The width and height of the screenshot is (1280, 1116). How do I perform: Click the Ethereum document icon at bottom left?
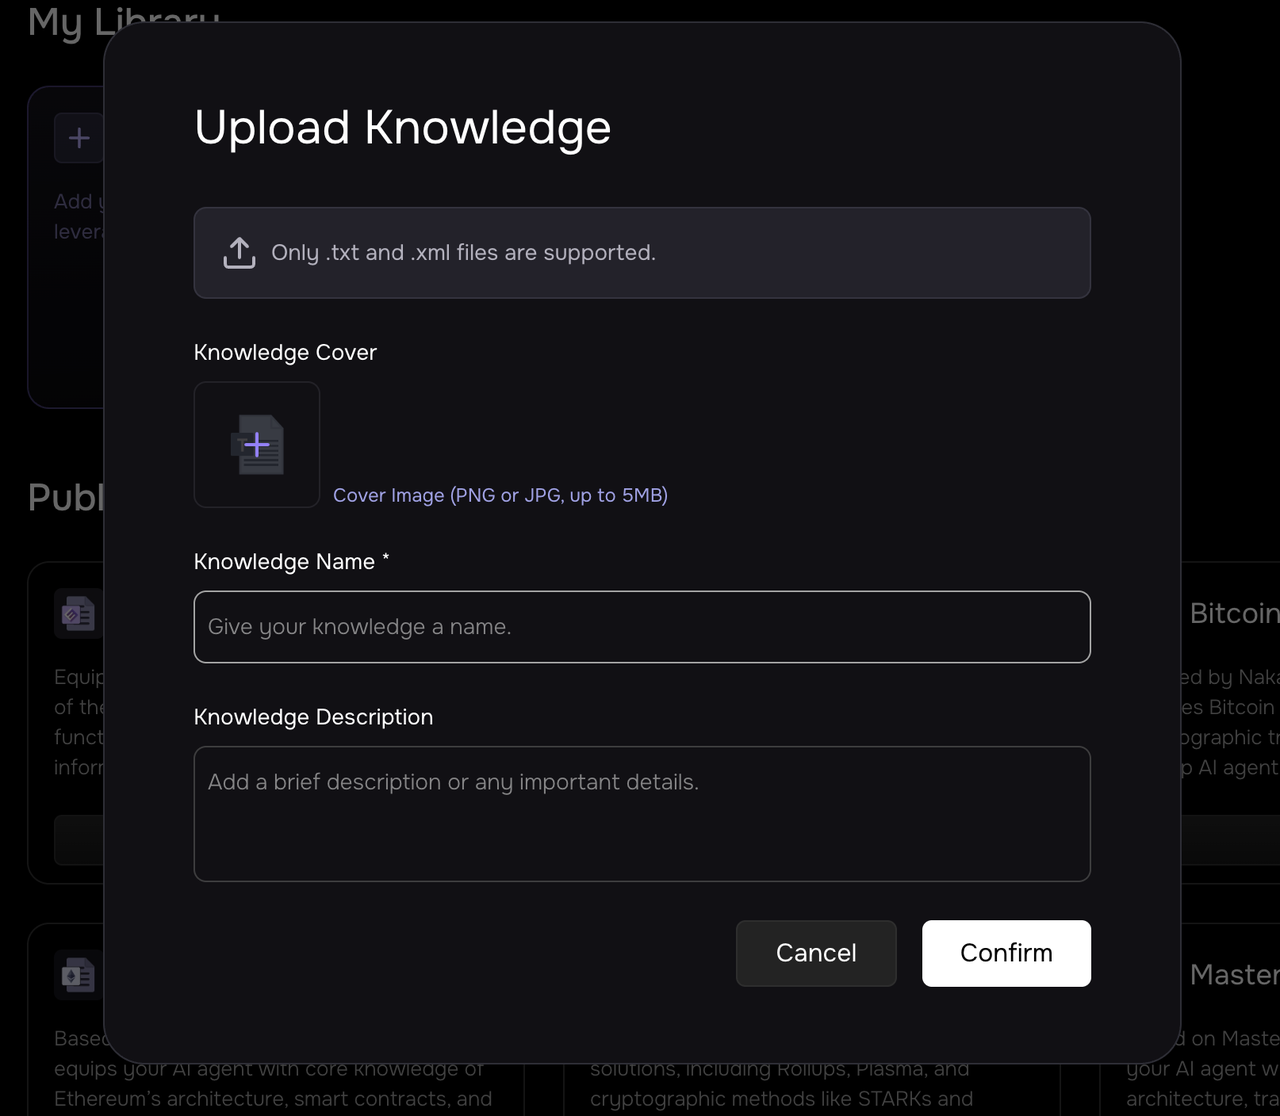78,975
